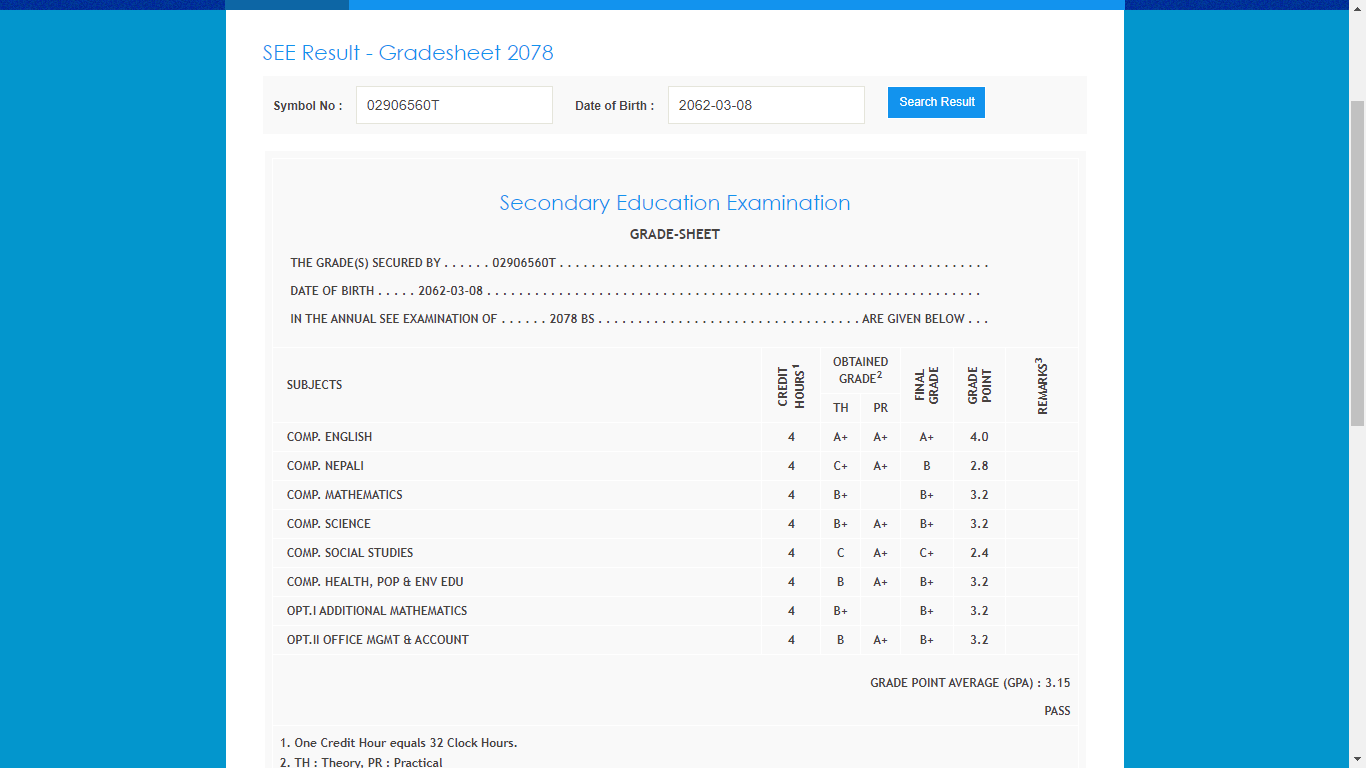Image resolution: width=1366 pixels, height=768 pixels.
Task: Select the COMP. ENGLISH subject row
Action: [x=330, y=437]
